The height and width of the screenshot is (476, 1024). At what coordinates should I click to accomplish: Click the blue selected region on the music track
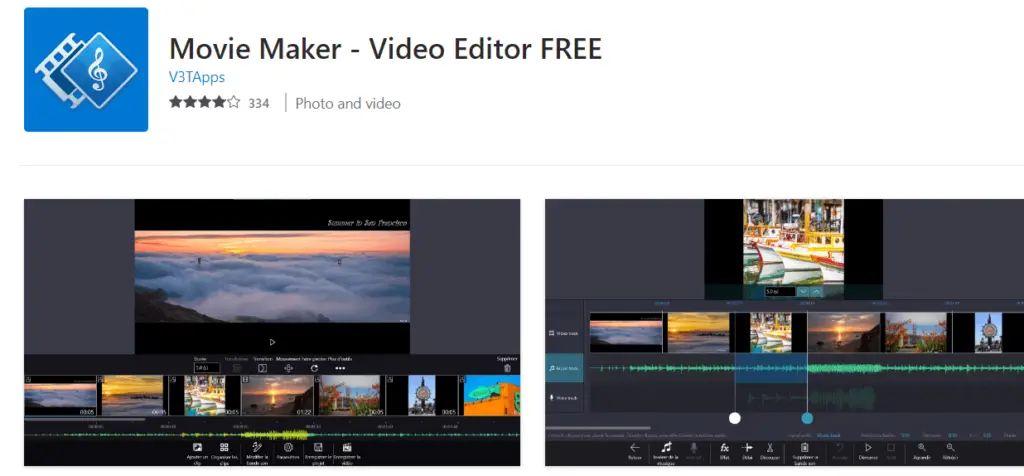click(x=771, y=369)
